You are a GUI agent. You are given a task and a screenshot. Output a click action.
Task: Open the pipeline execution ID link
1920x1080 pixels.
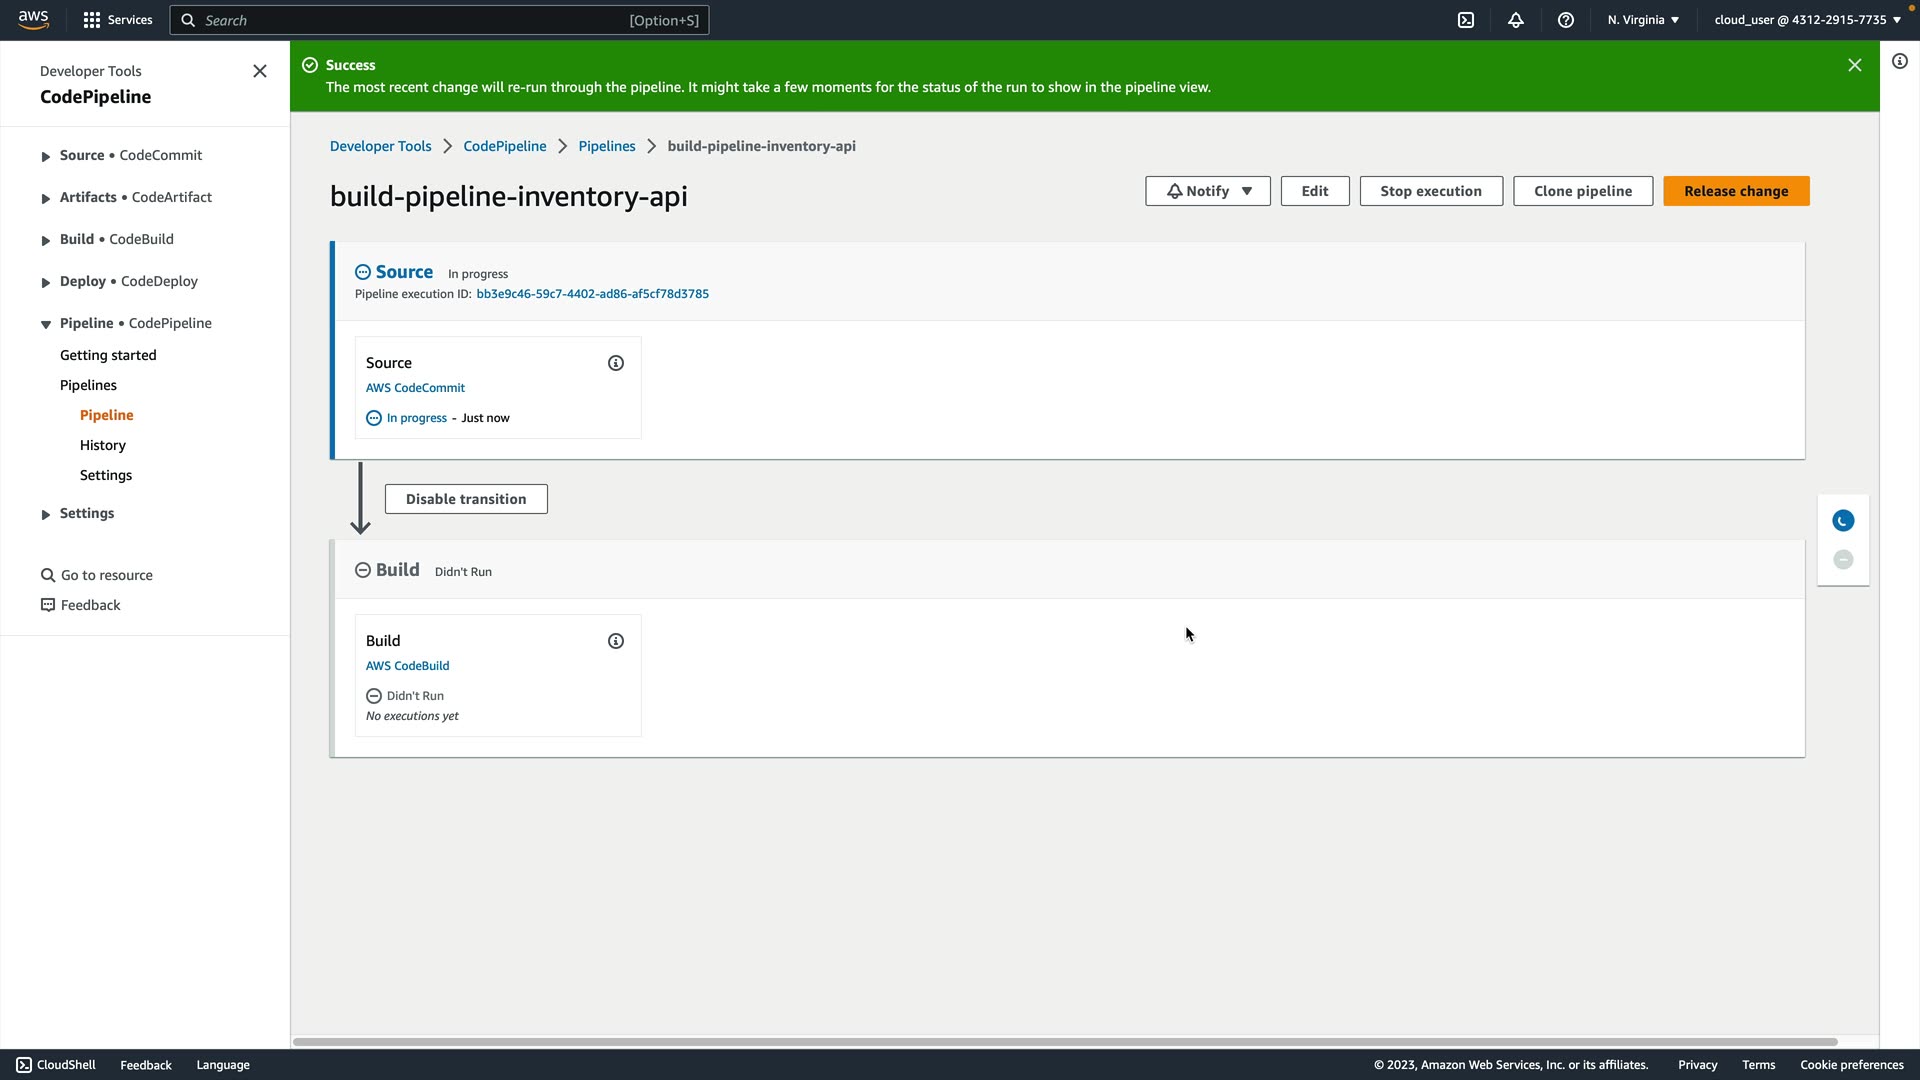tap(592, 294)
